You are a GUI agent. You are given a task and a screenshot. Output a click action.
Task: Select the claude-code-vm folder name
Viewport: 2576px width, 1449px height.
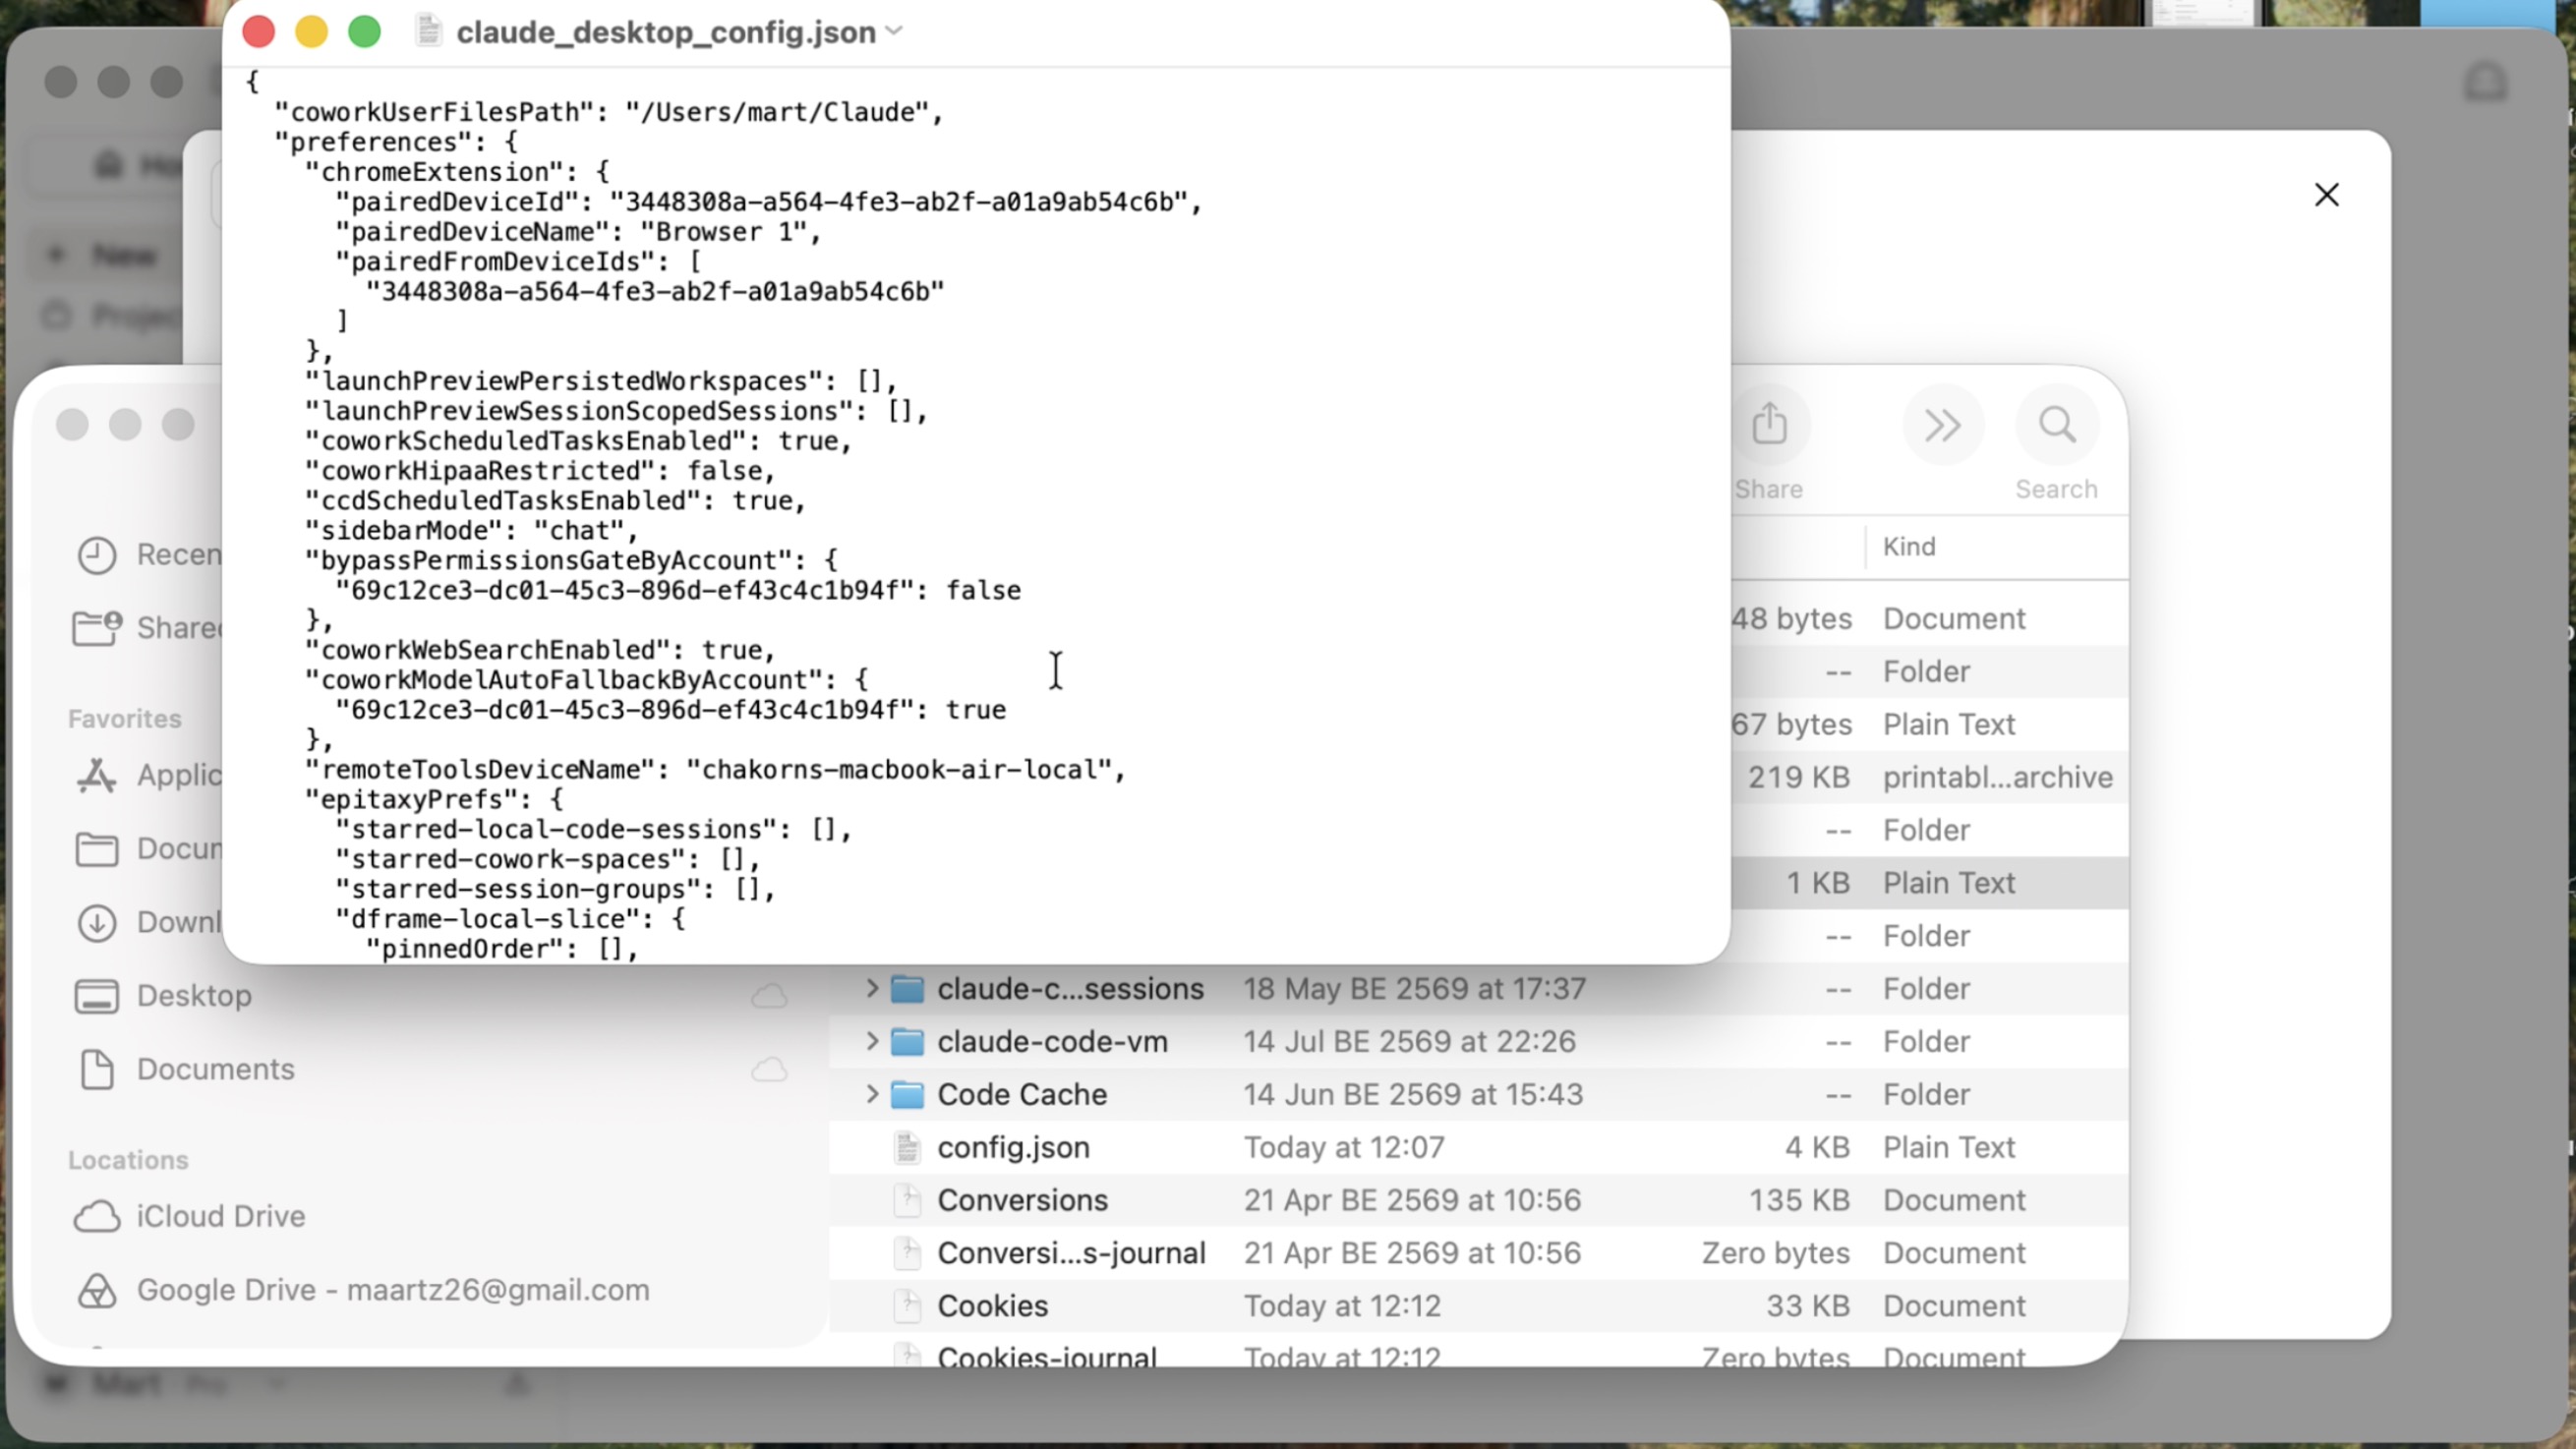1052,1042
